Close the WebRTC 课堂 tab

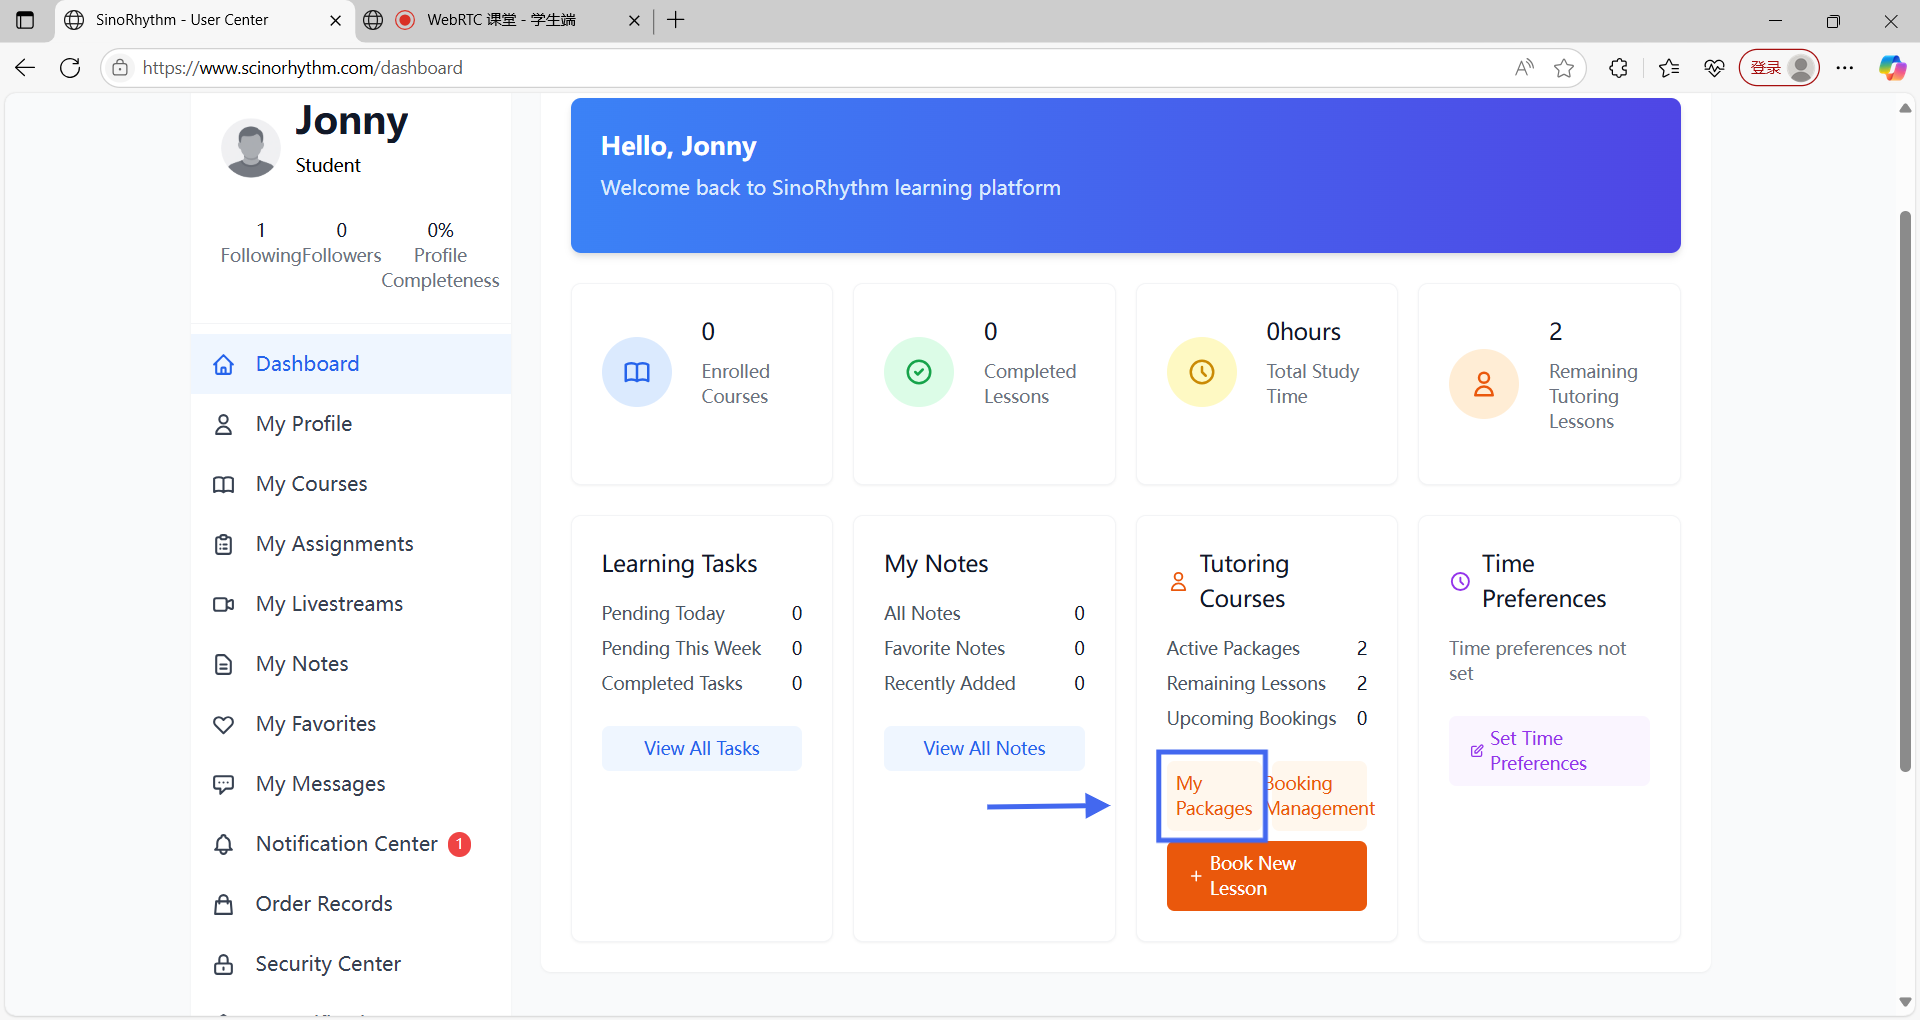coord(634,20)
